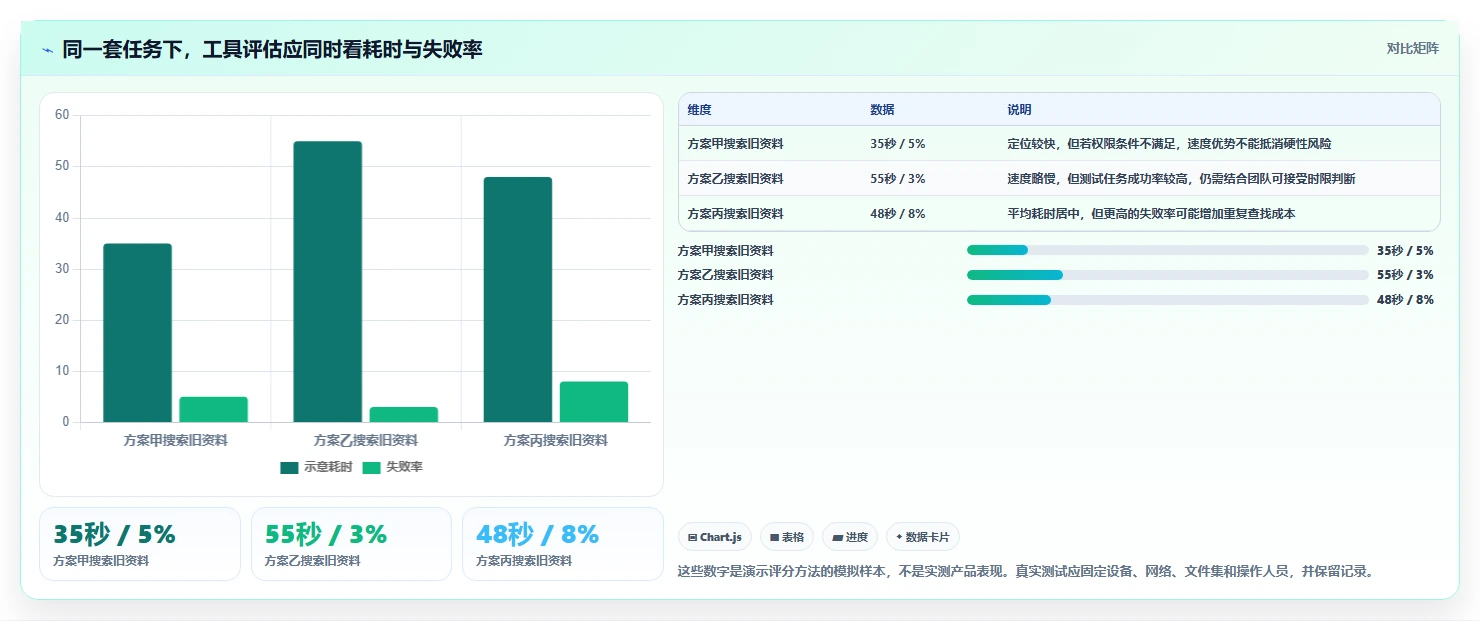Click the 方案甲 progress bar
The width and height of the screenshot is (1480, 621).
click(x=1167, y=250)
